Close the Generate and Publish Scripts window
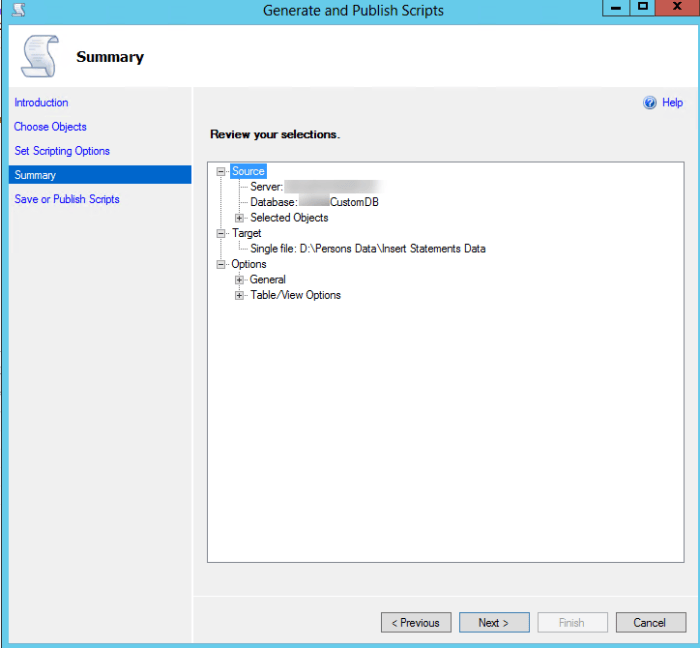 (x=678, y=8)
